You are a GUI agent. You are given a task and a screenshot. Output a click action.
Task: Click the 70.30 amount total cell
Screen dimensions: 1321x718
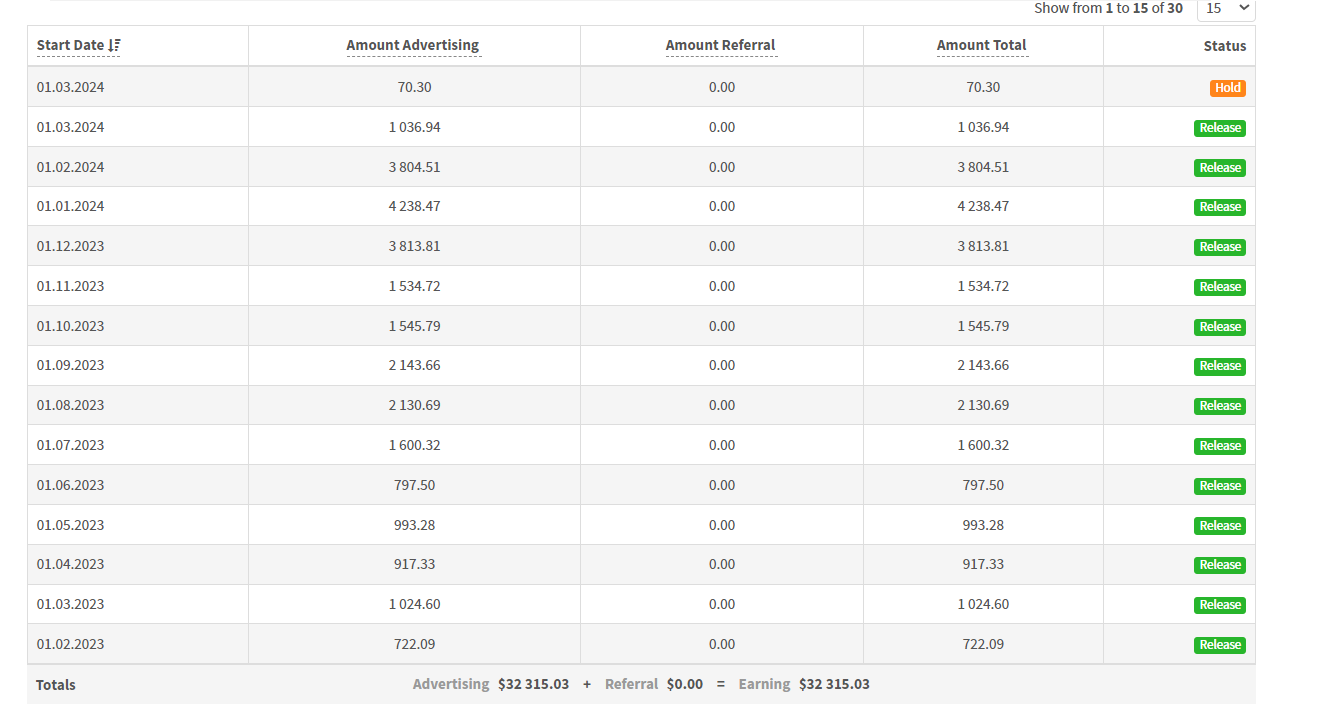click(x=982, y=88)
